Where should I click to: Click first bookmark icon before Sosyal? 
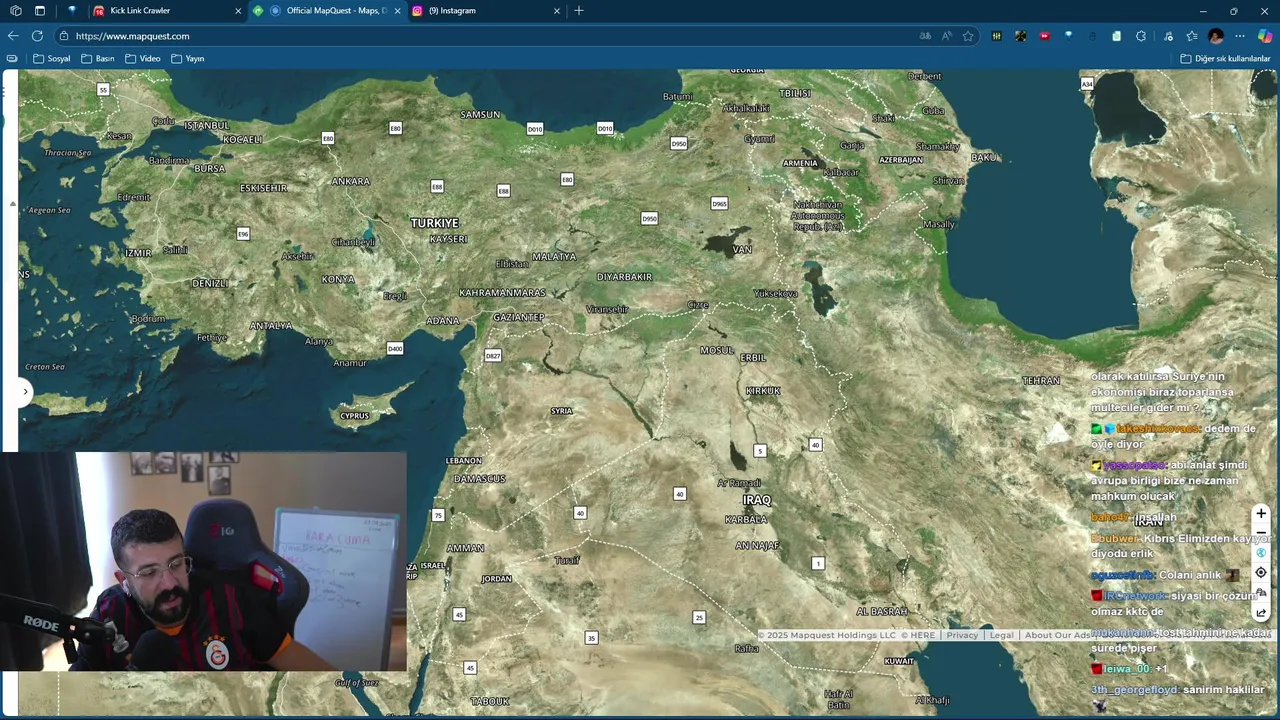pos(12,58)
